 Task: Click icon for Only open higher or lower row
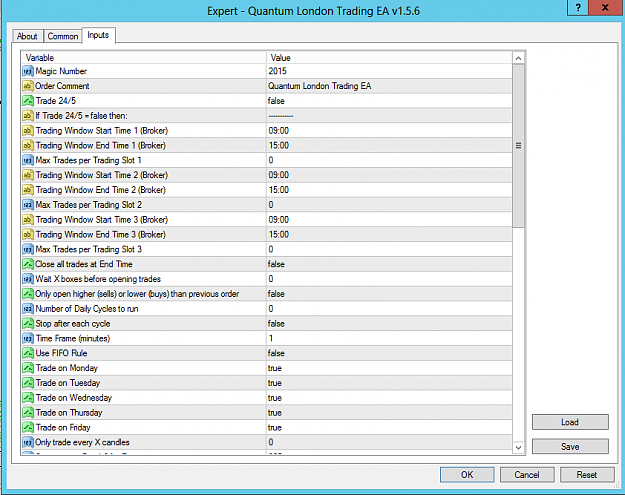(x=28, y=294)
